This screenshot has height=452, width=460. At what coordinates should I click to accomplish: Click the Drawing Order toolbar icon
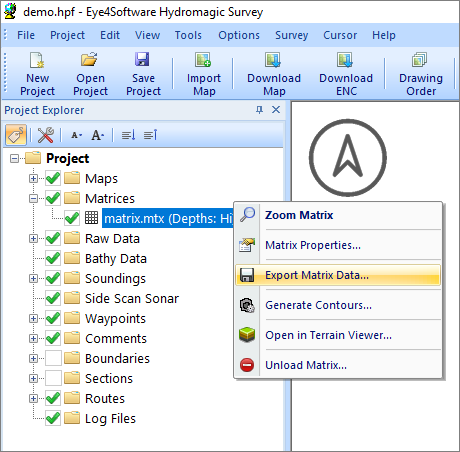[419, 60]
